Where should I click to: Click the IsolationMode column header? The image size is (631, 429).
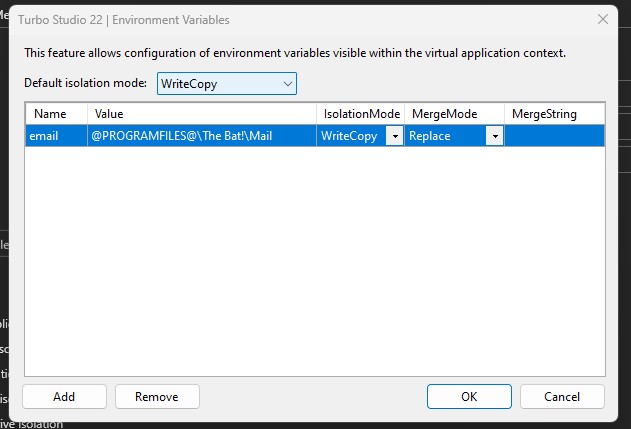(360, 114)
